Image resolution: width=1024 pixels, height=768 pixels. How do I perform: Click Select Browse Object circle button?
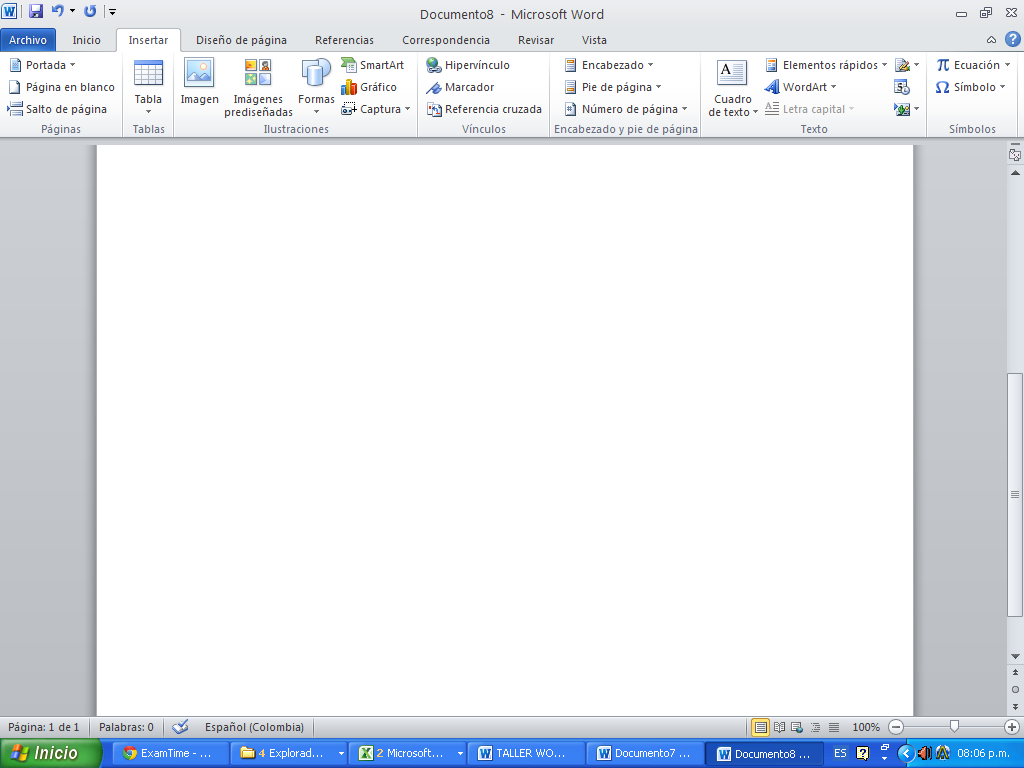click(x=1014, y=689)
